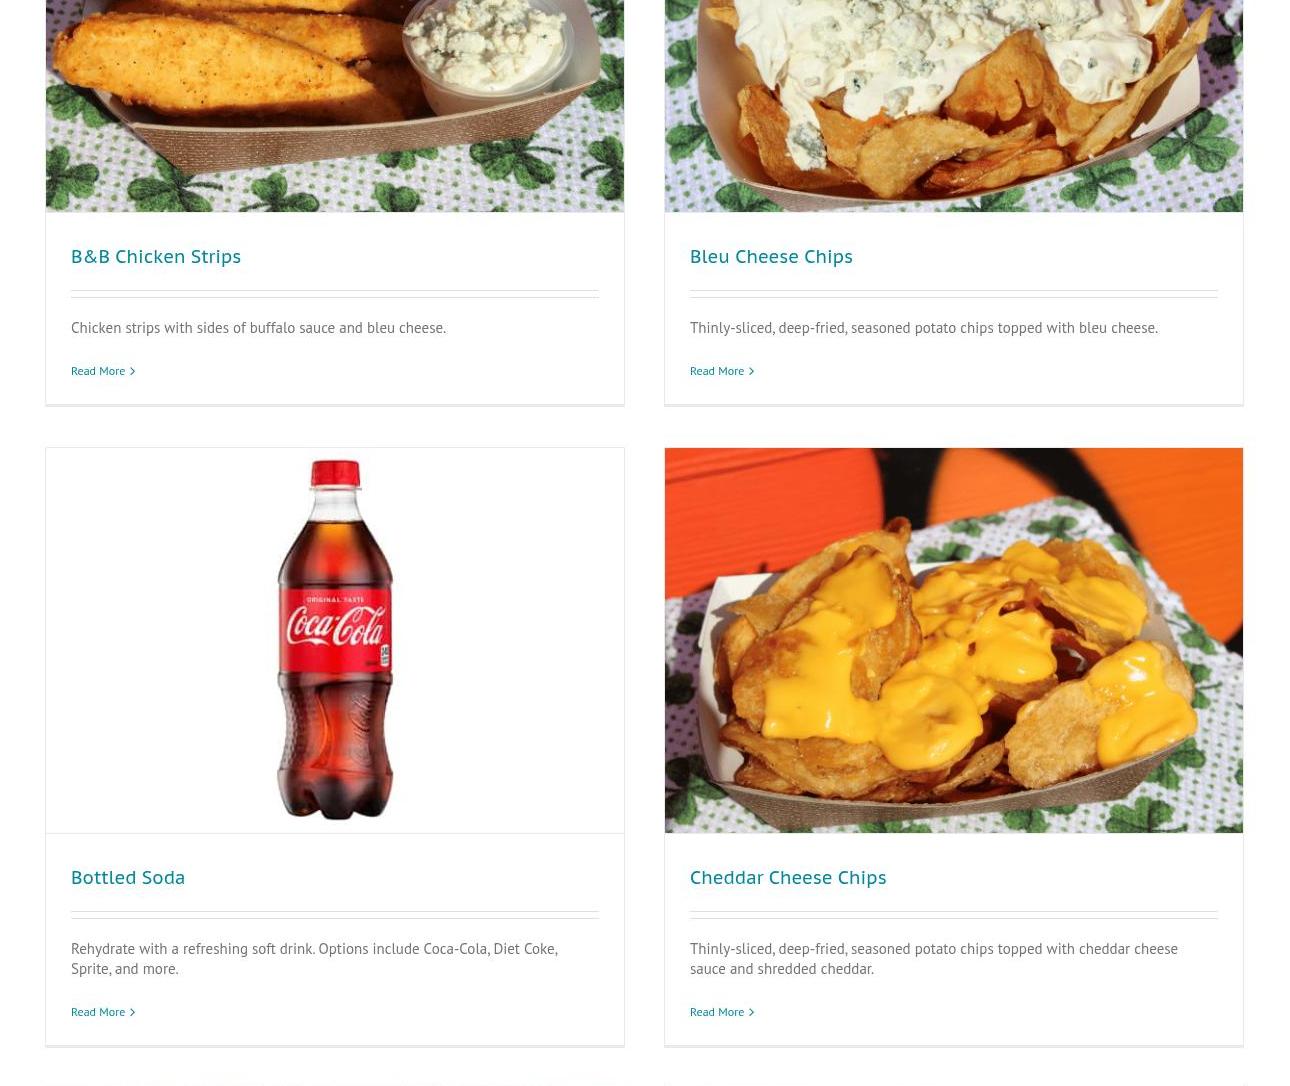Open the Cheddar Cheese Chips title link
The width and height of the screenshot is (1290, 1086).
click(788, 877)
